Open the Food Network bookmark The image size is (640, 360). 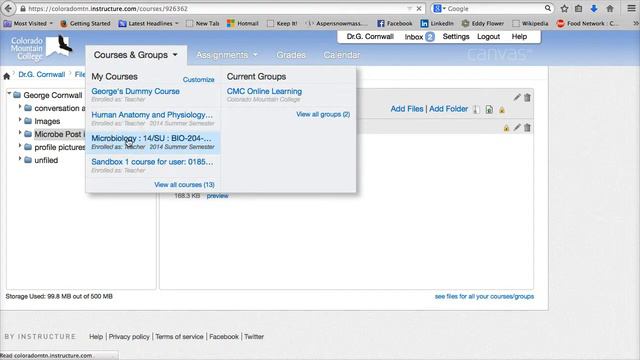[587, 23]
